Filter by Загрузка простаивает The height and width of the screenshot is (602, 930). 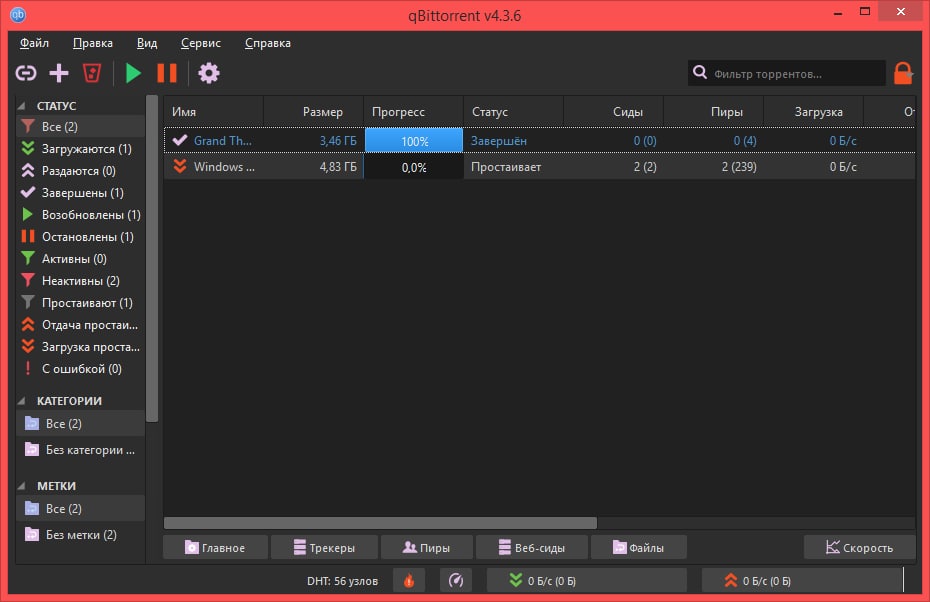point(80,346)
